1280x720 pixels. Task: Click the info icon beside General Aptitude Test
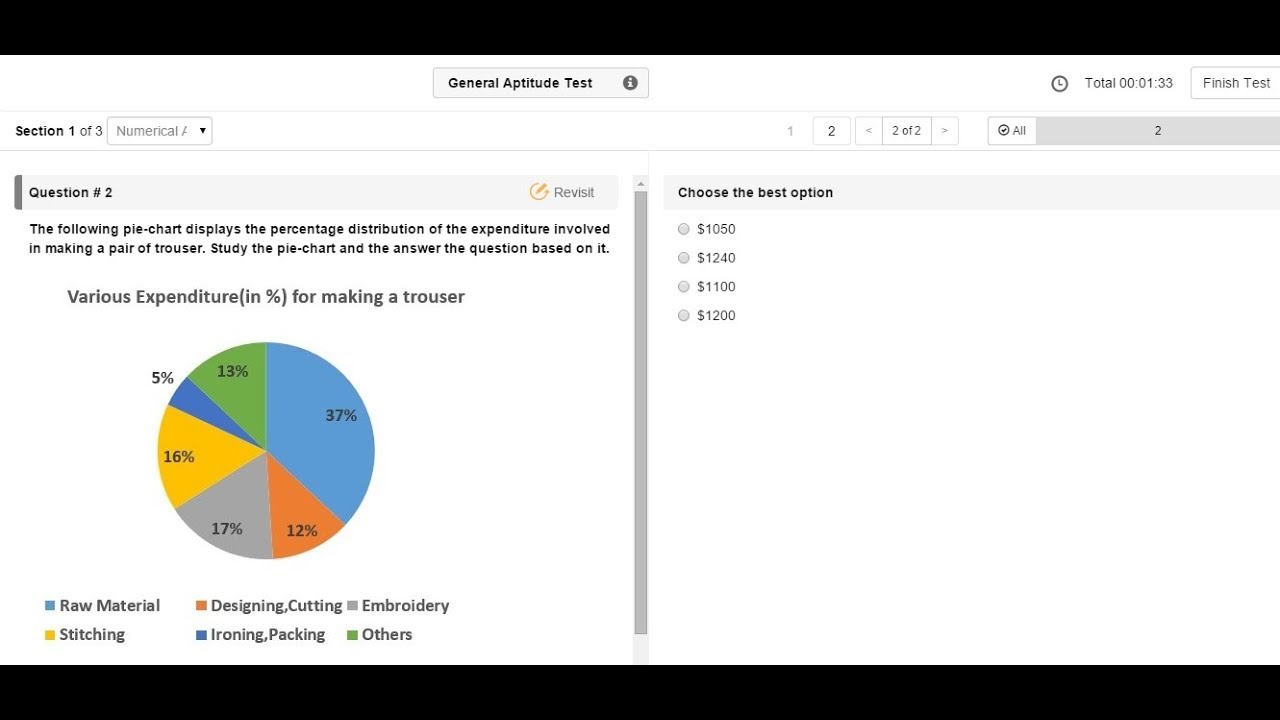point(630,83)
